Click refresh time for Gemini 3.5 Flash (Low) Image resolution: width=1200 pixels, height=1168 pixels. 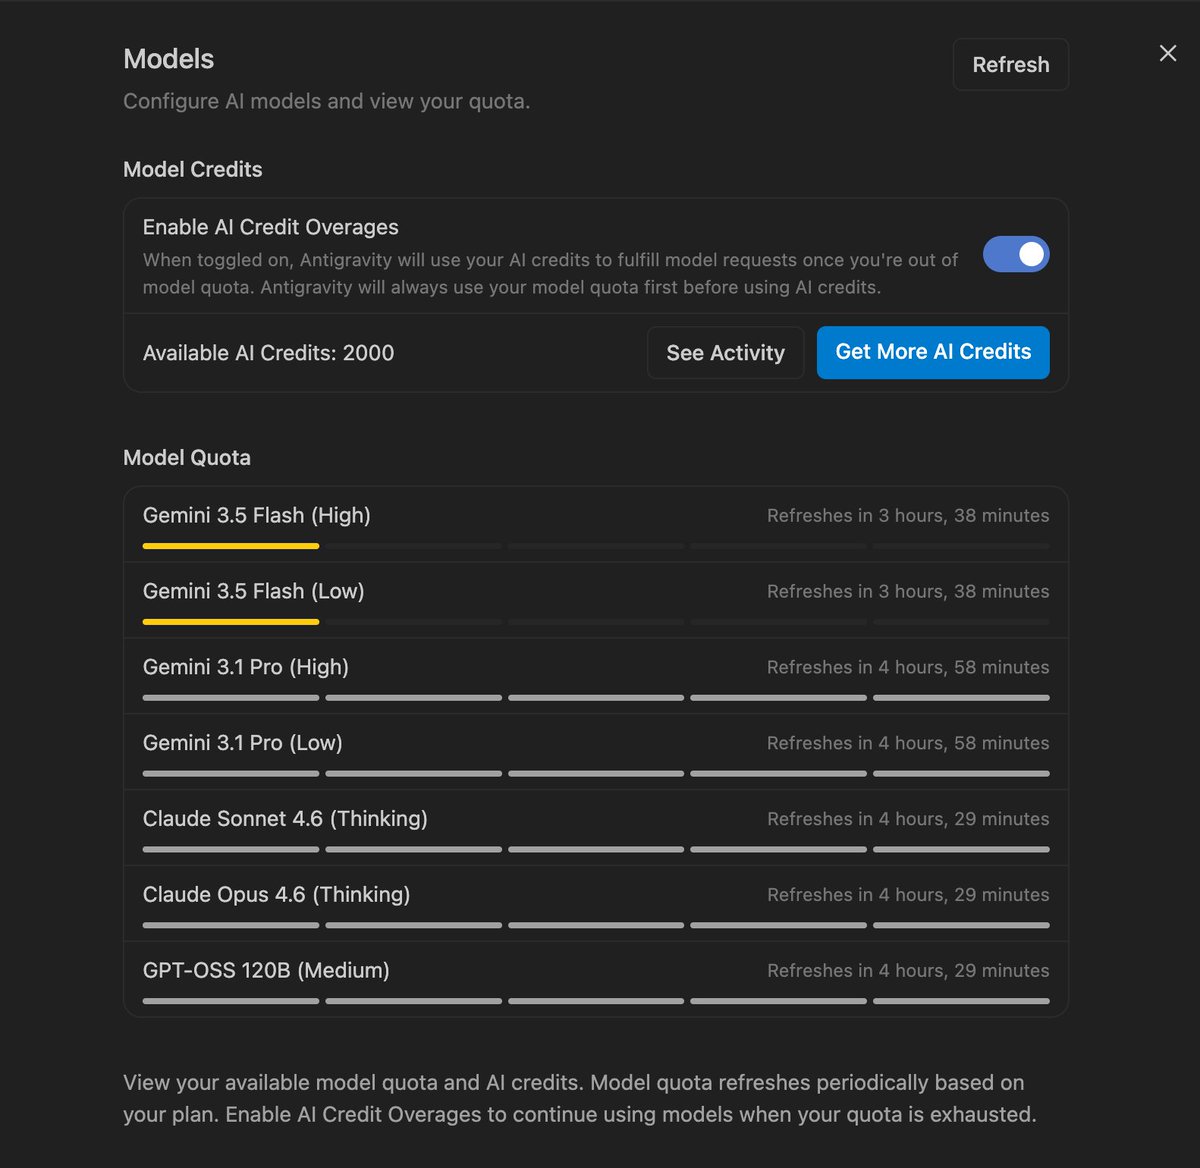[908, 592]
